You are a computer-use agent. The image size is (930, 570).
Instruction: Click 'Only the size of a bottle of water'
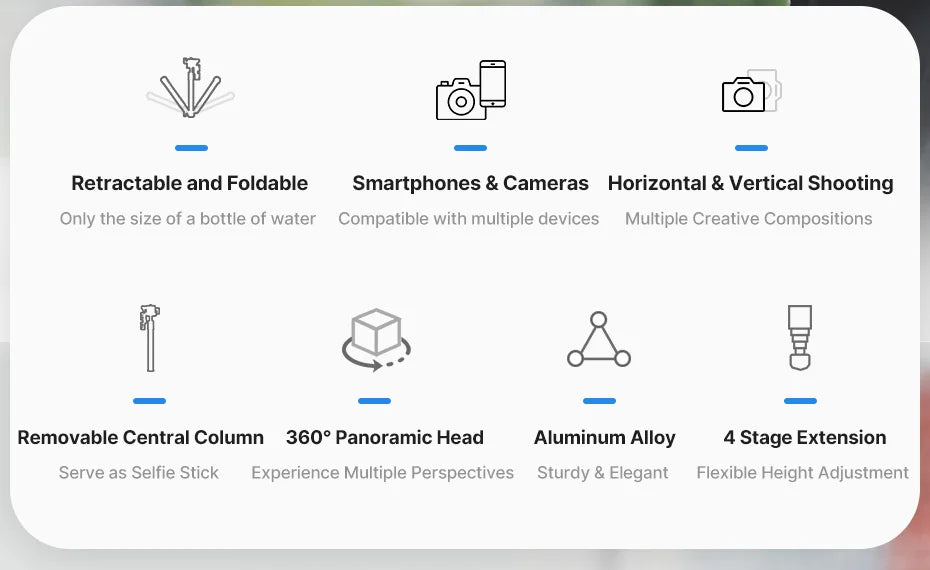tap(188, 218)
